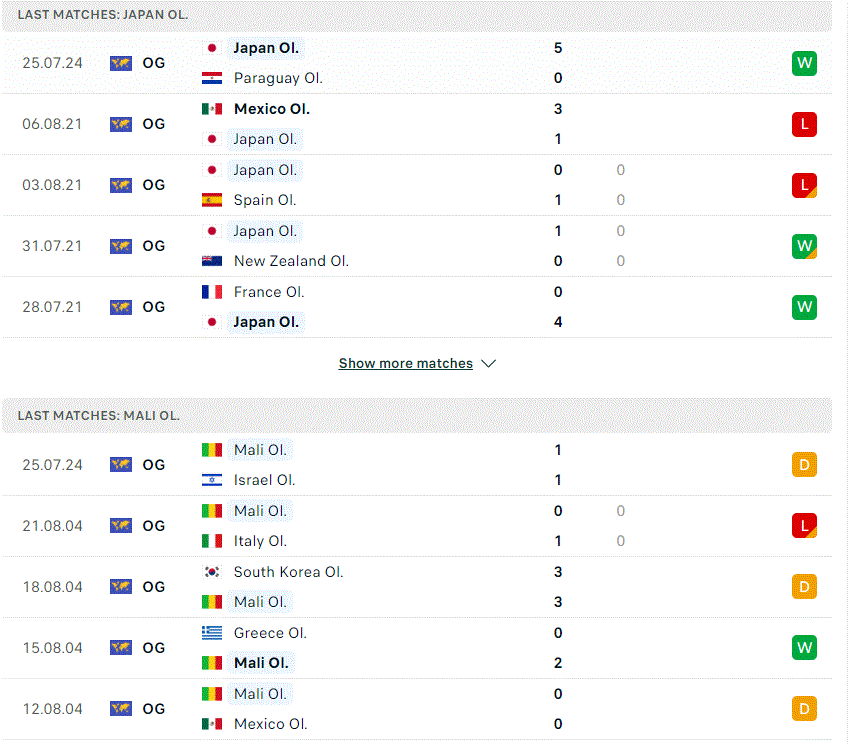This screenshot has width=848, height=744.
Task: Open the New Zealand Ol. team name
Action: pyautogui.click(x=291, y=261)
